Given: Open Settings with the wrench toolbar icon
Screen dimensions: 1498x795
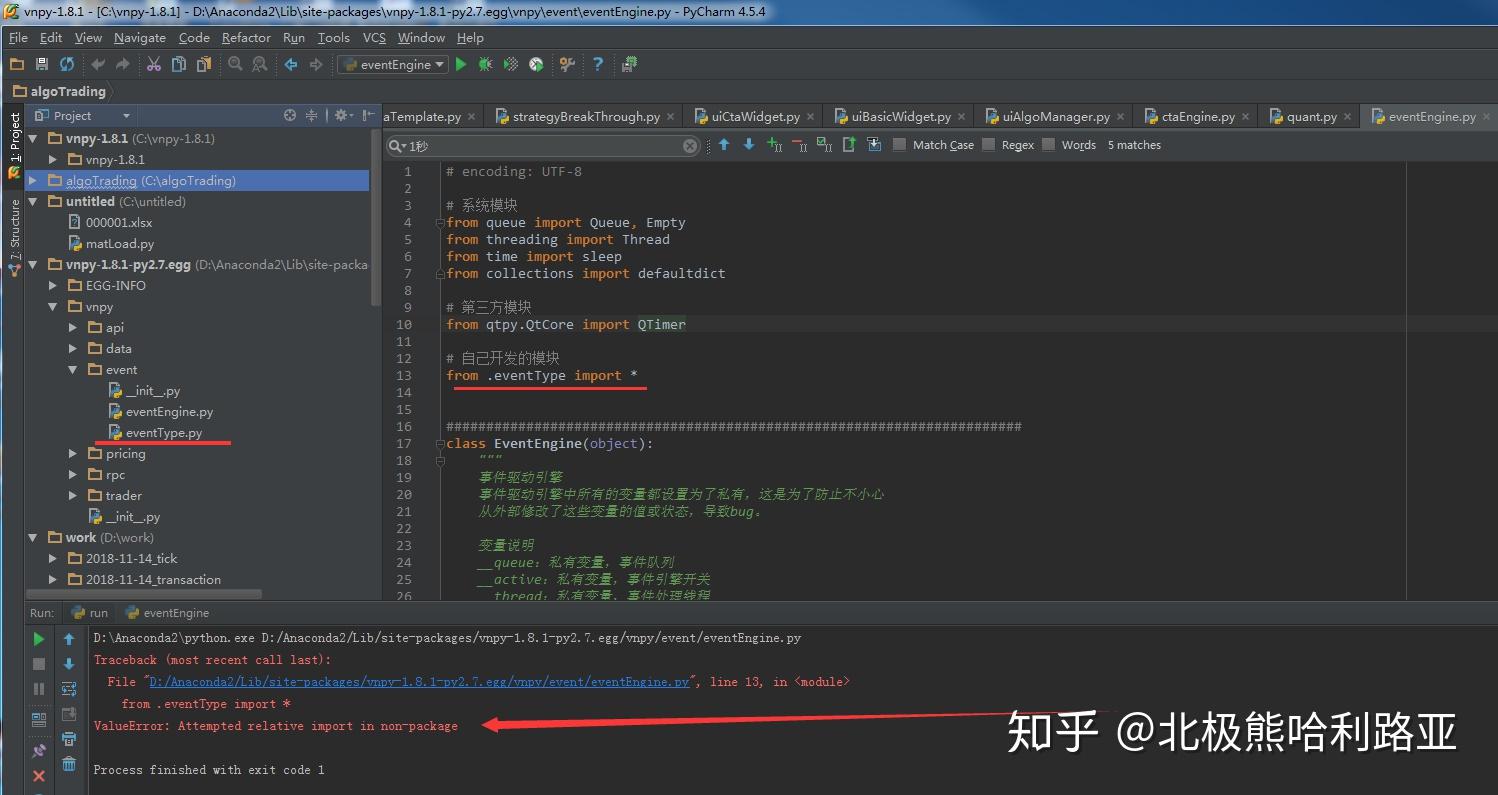Looking at the screenshot, I should click(x=567, y=64).
